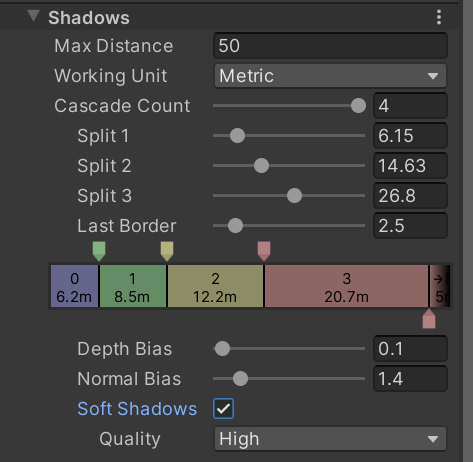Click the Soft Shadows label
This screenshot has height=462, width=473.
point(137,409)
